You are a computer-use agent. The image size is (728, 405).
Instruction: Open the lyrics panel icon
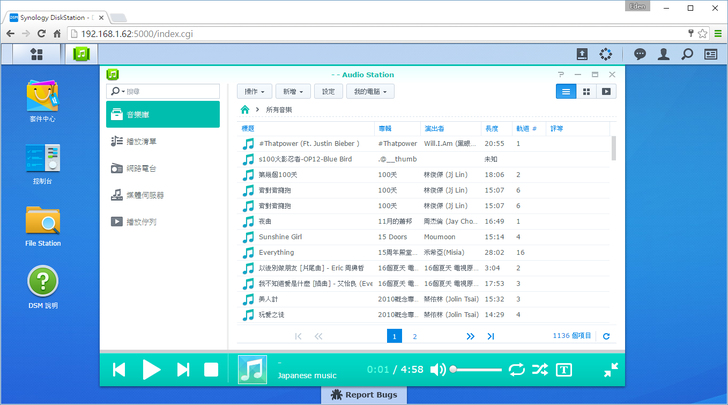564,370
